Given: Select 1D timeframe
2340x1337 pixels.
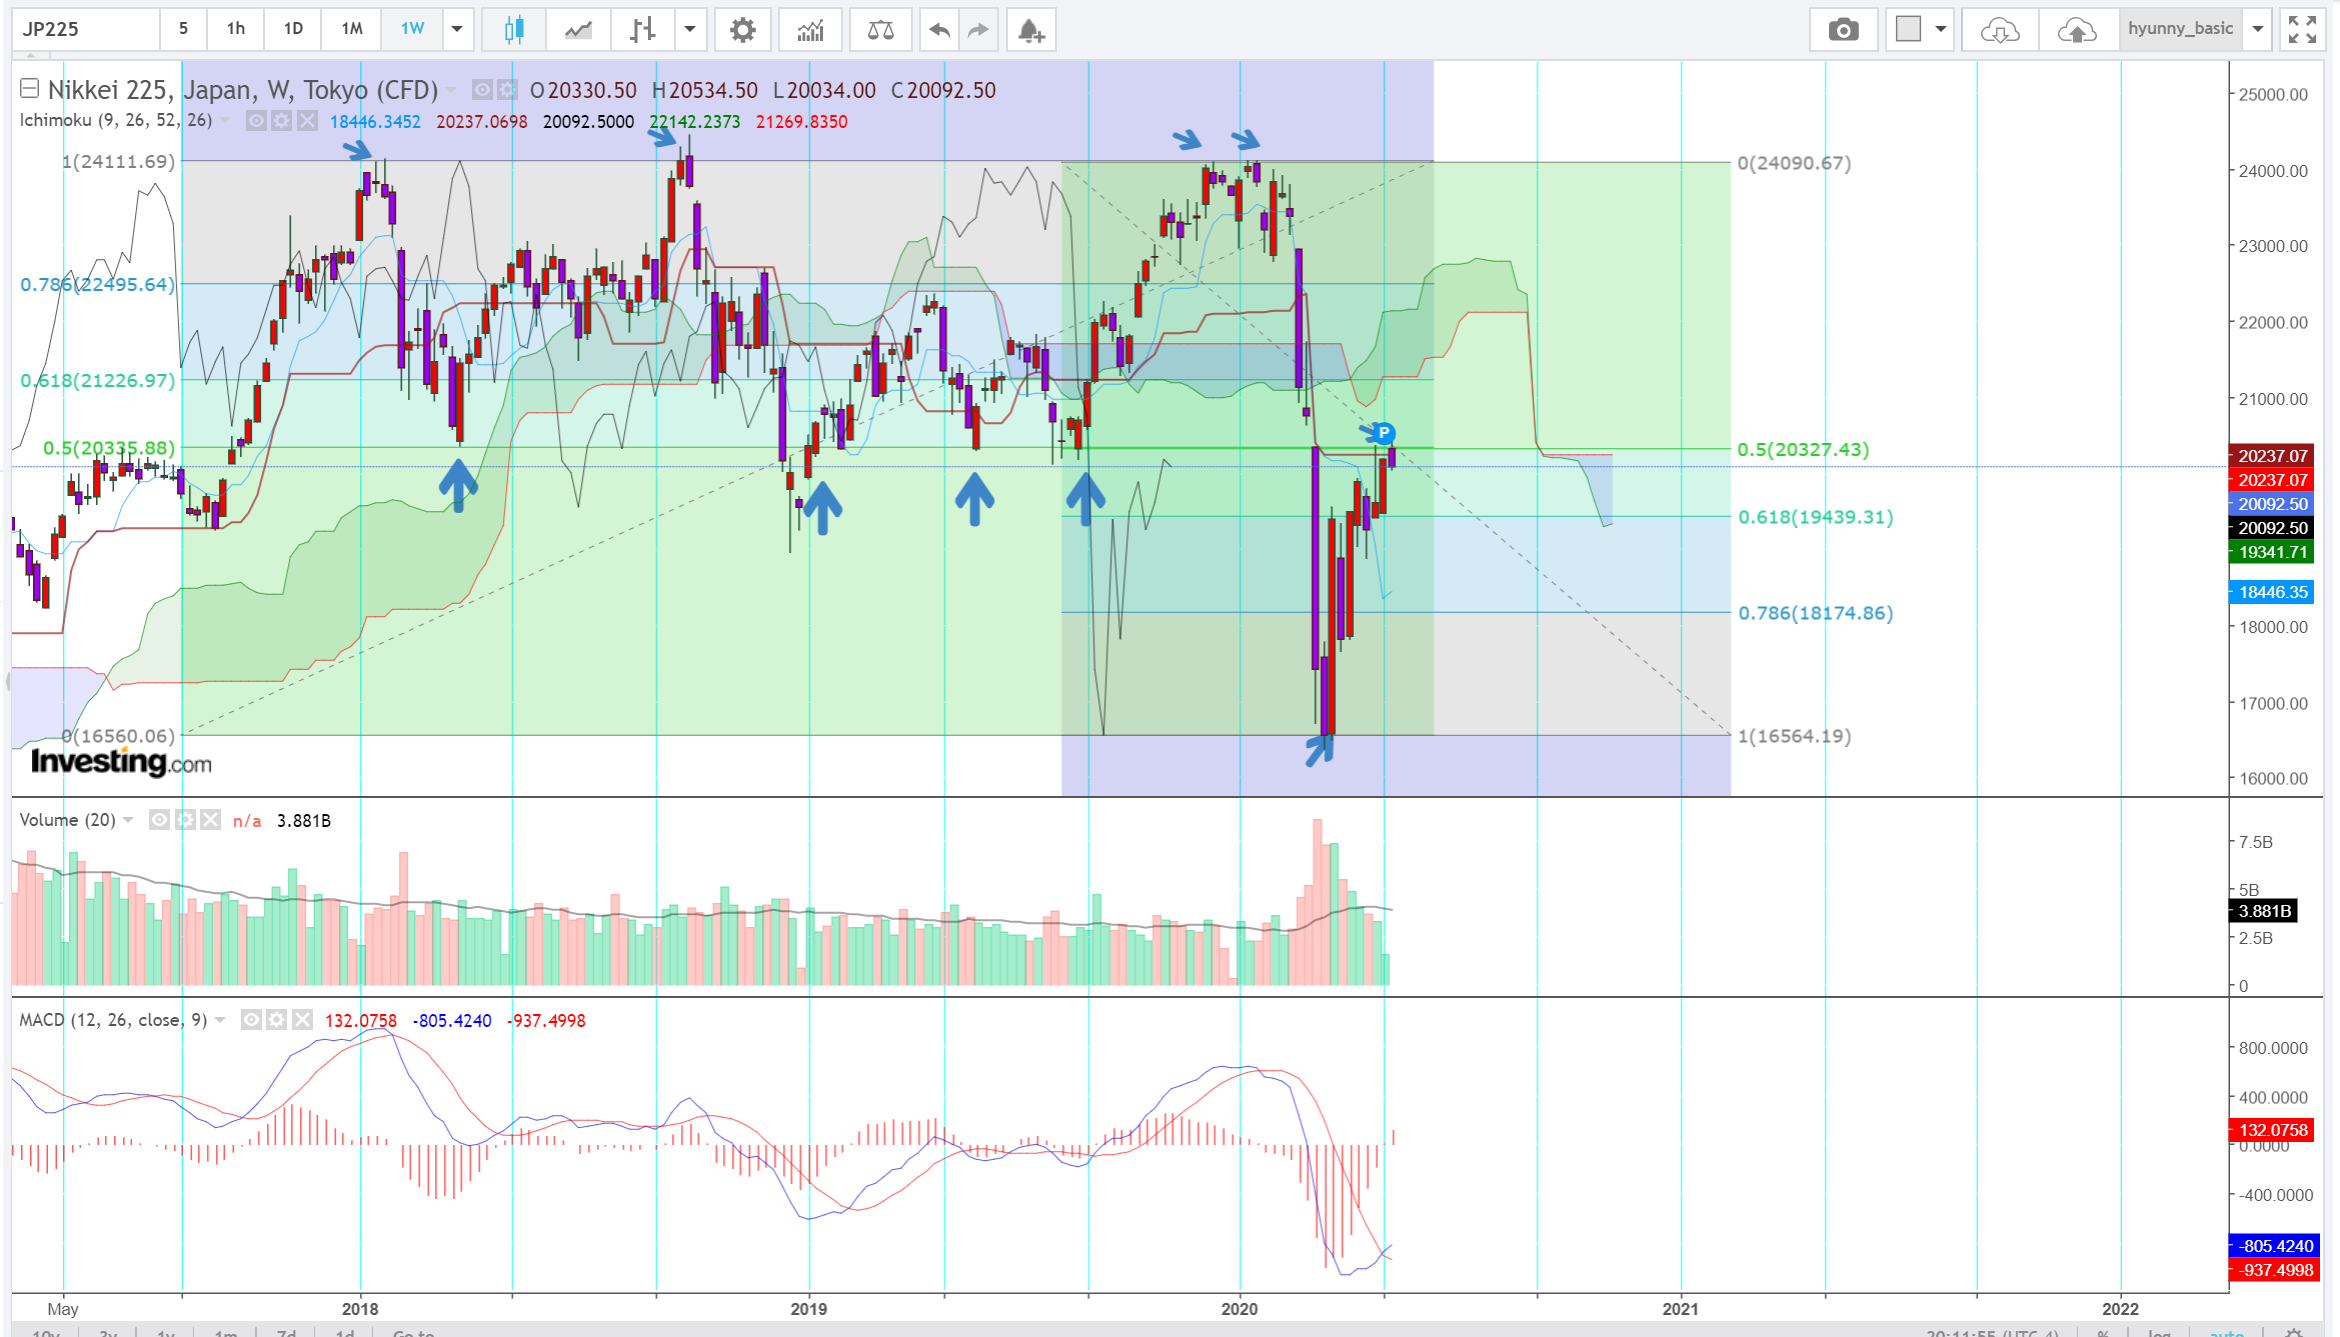Looking at the screenshot, I should coord(293,29).
